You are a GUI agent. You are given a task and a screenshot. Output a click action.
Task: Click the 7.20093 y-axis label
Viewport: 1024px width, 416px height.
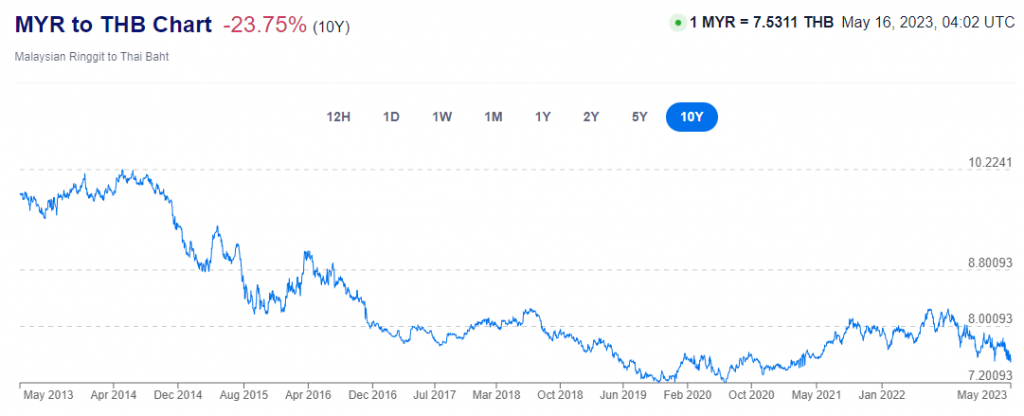tap(990, 375)
